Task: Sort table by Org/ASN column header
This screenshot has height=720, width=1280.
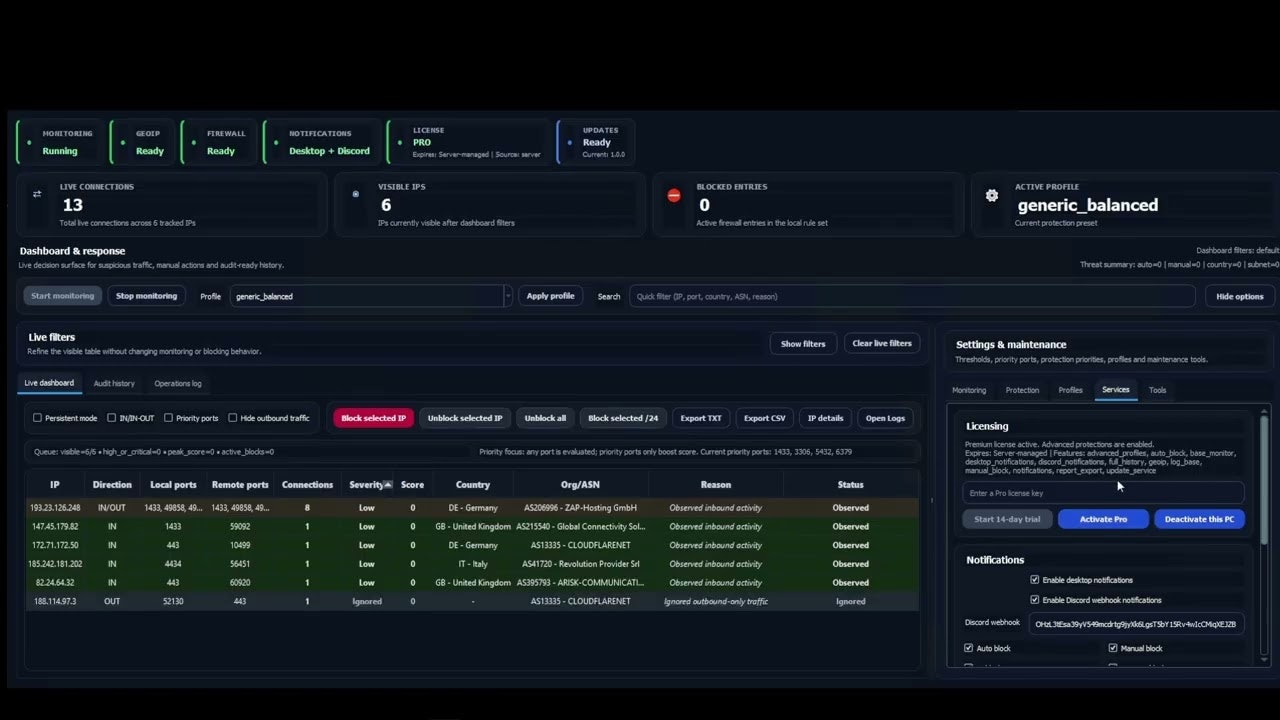Action: point(580,485)
